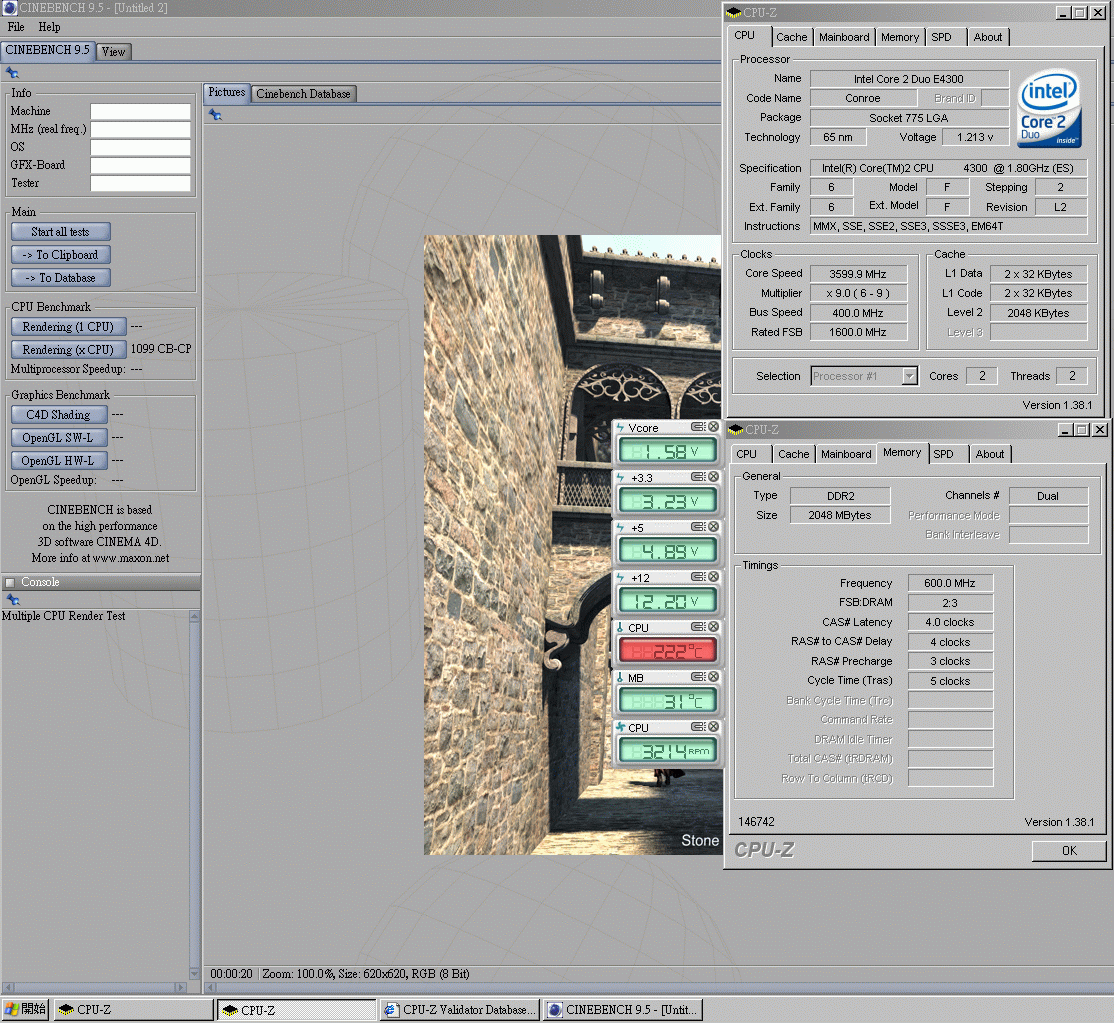
Task: Click the OS input field
Action: [x=141, y=147]
